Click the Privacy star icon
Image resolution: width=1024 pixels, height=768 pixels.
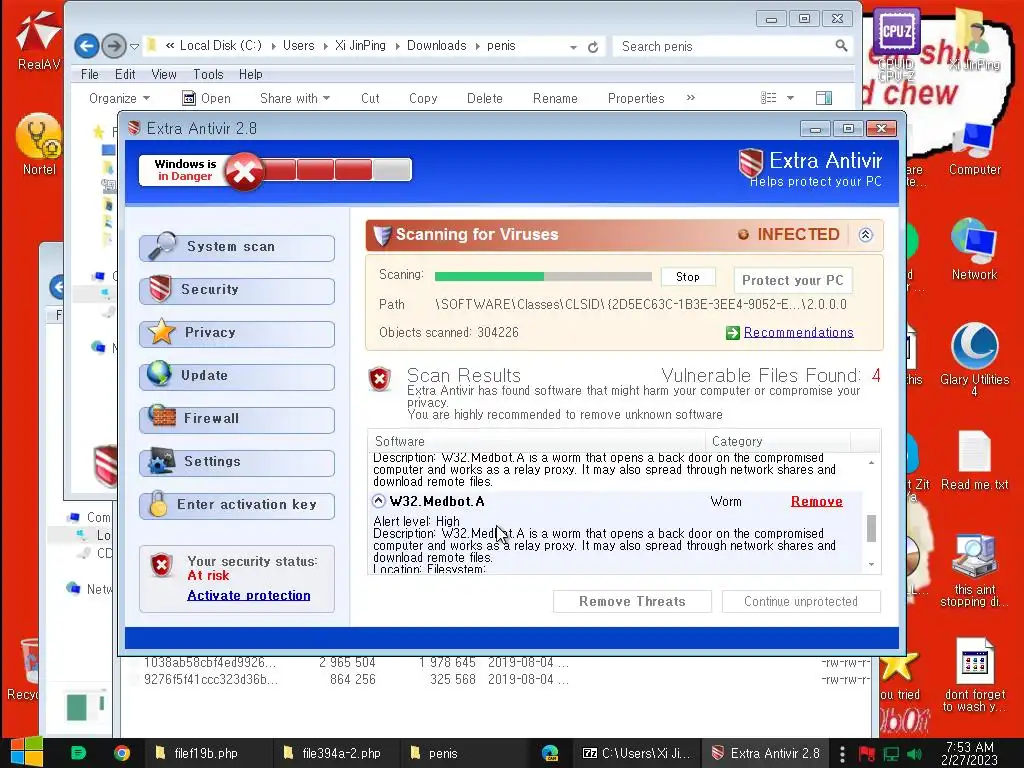[161, 332]
